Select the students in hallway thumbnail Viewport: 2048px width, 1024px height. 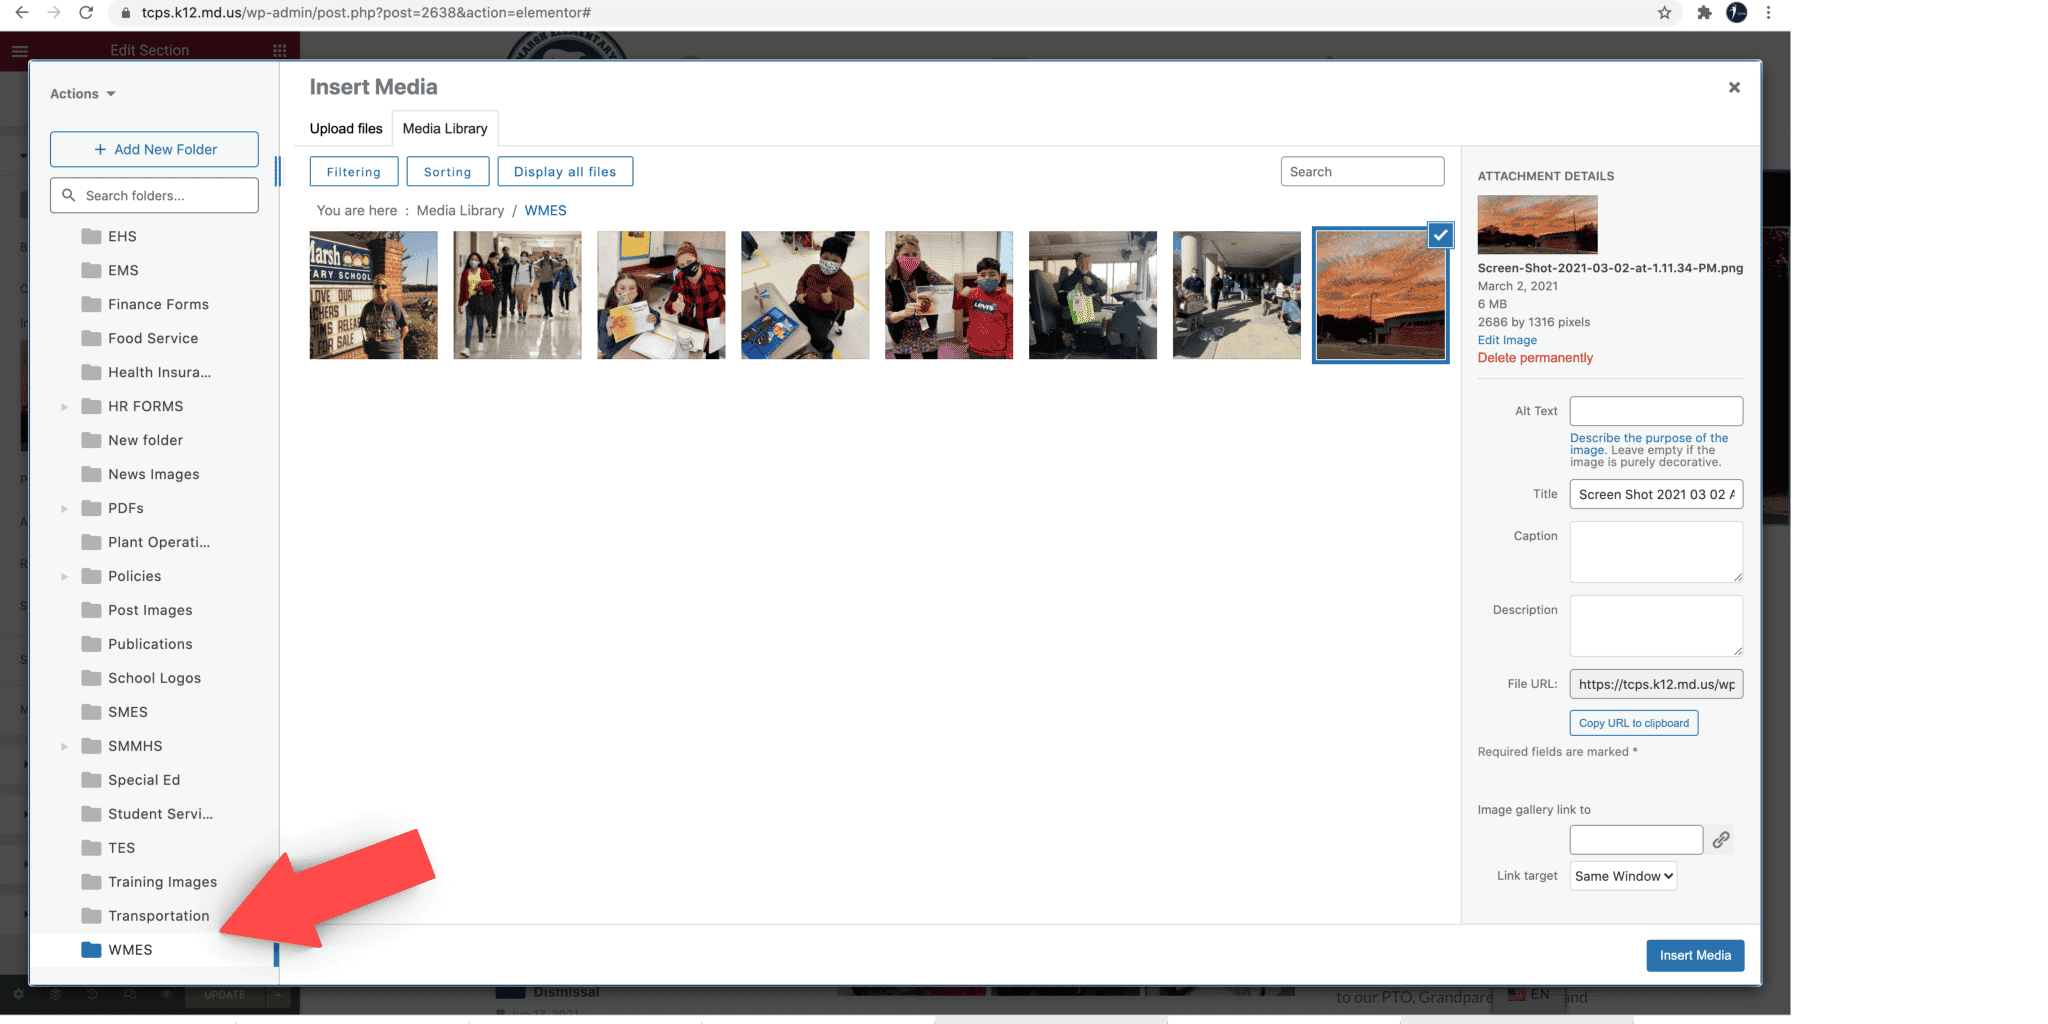pos(517,295)
